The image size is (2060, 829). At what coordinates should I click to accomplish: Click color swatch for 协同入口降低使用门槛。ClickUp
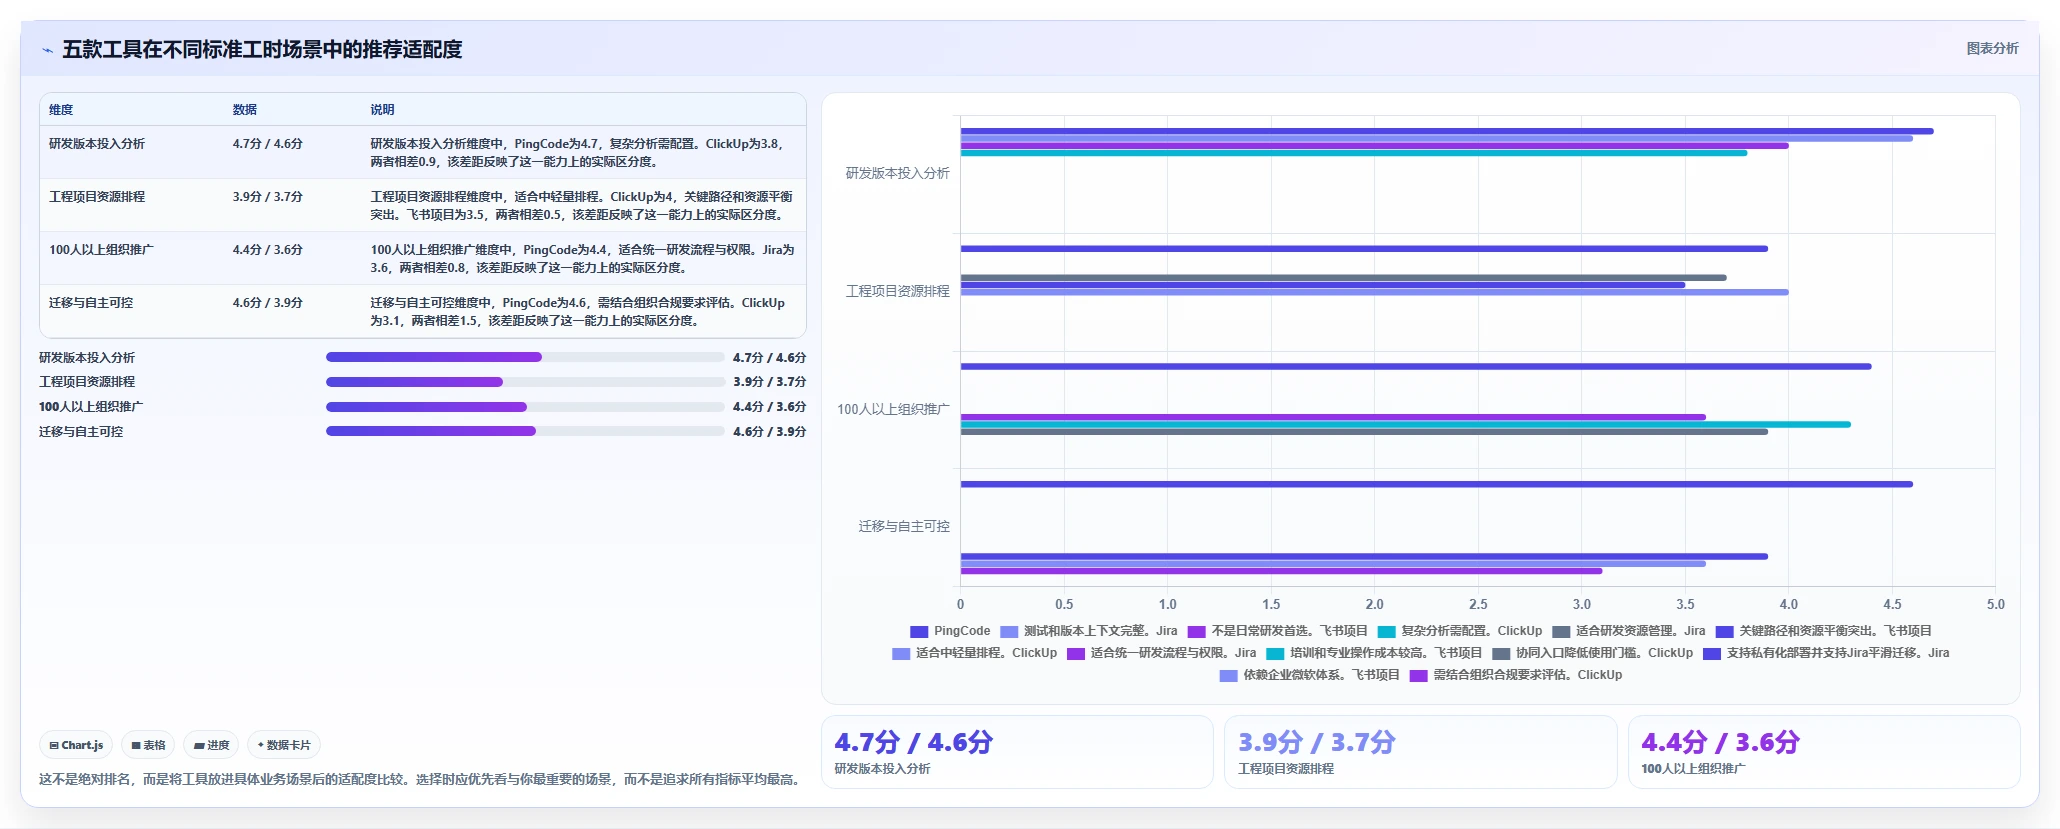point(1501,654)
